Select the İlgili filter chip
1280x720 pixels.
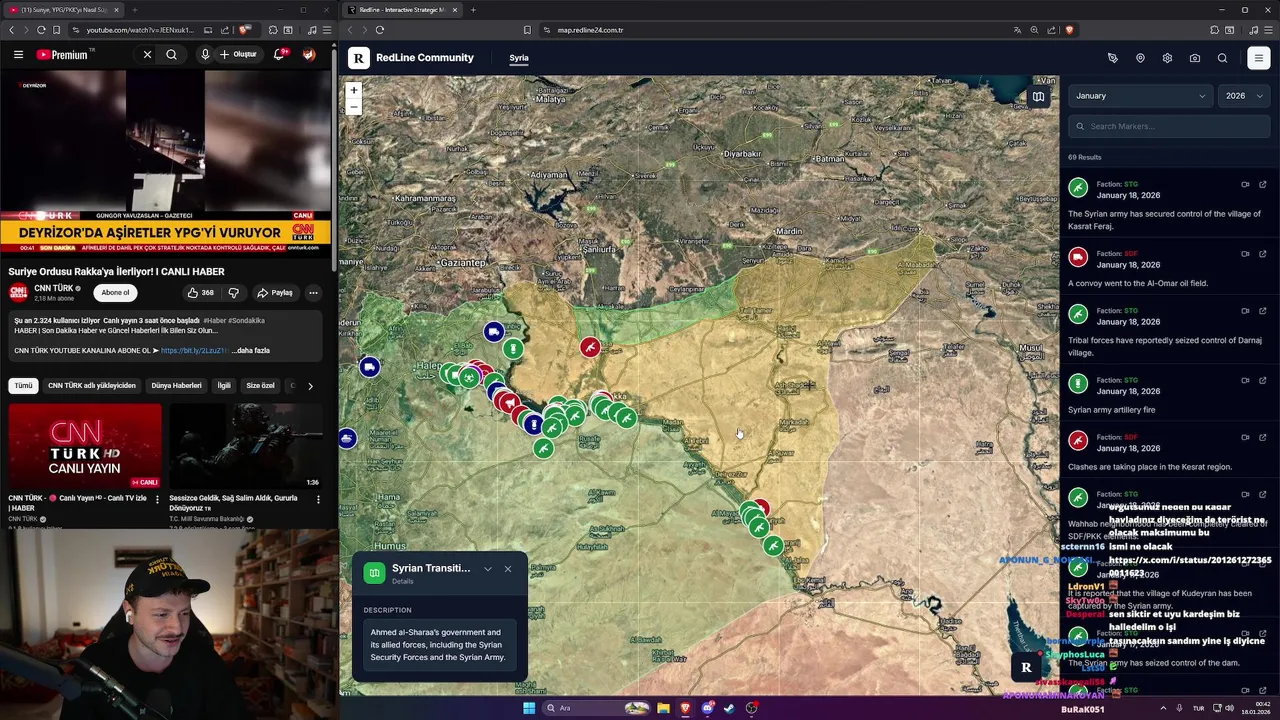(224, 385)
